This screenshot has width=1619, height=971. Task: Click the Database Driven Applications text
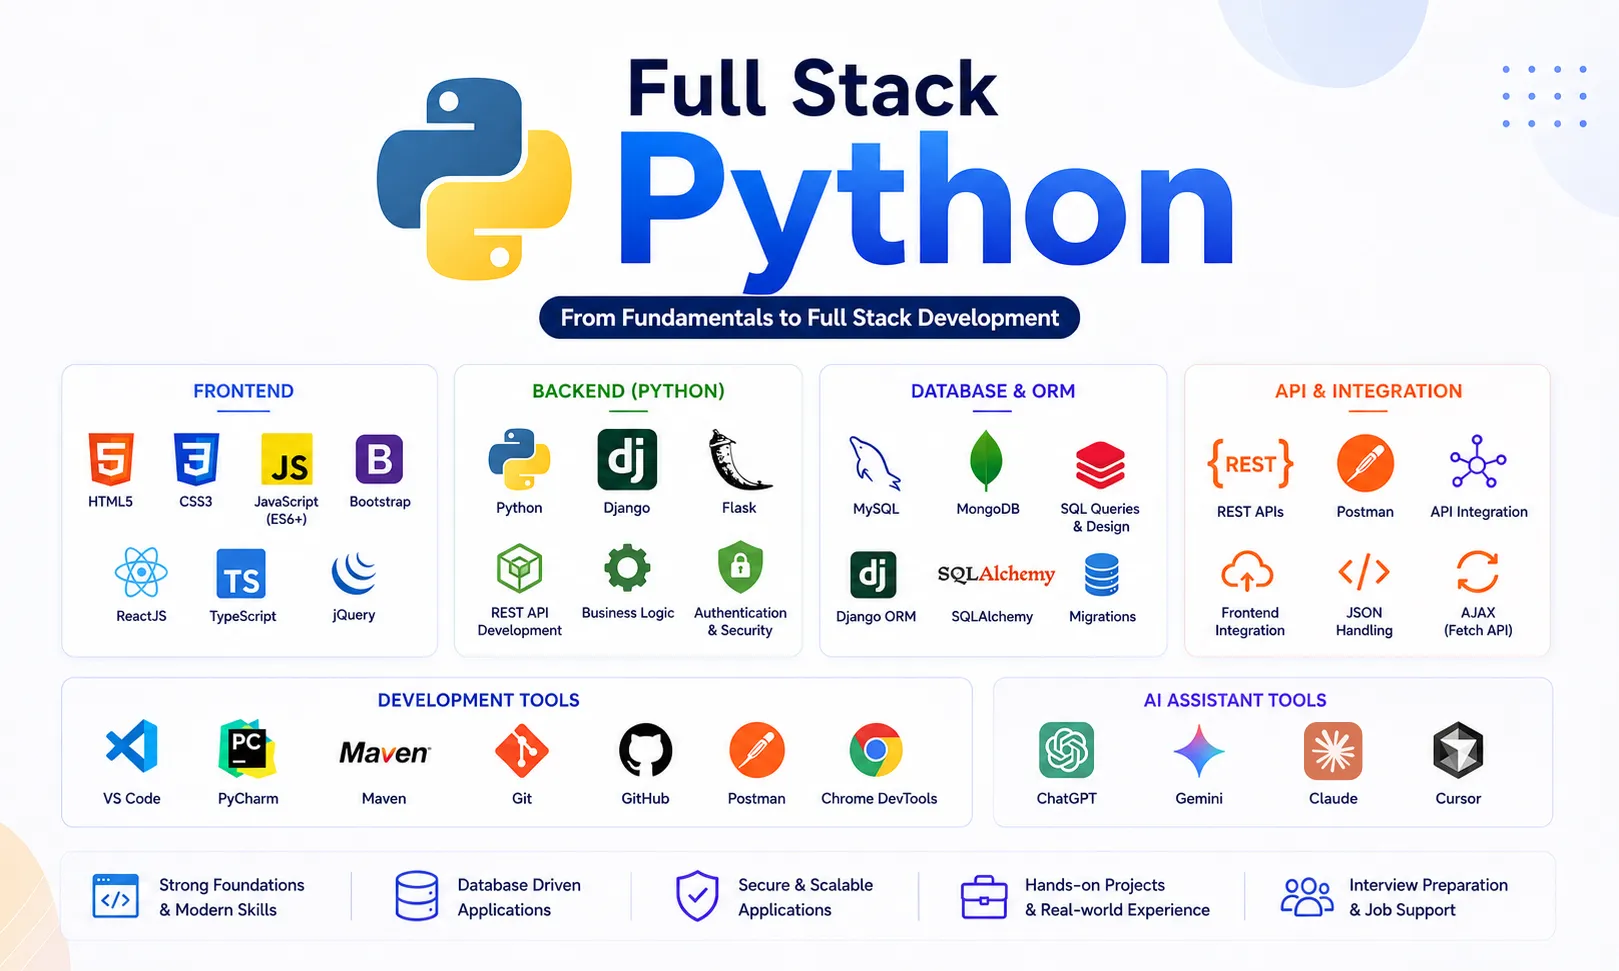tap(519, 897)
